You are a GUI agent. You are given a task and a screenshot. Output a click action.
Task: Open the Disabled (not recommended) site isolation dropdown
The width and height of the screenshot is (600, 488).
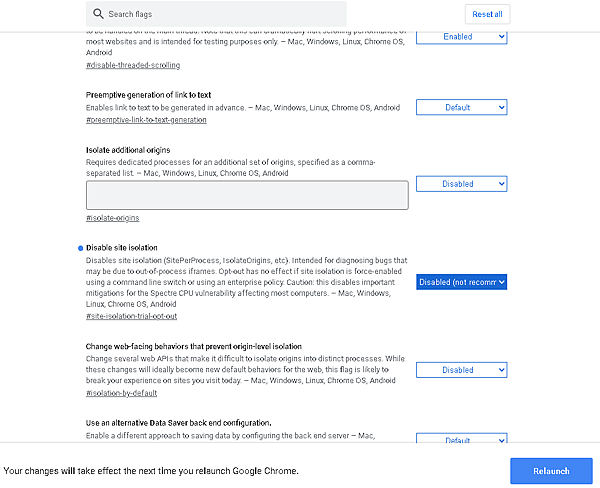pos(462,282)
